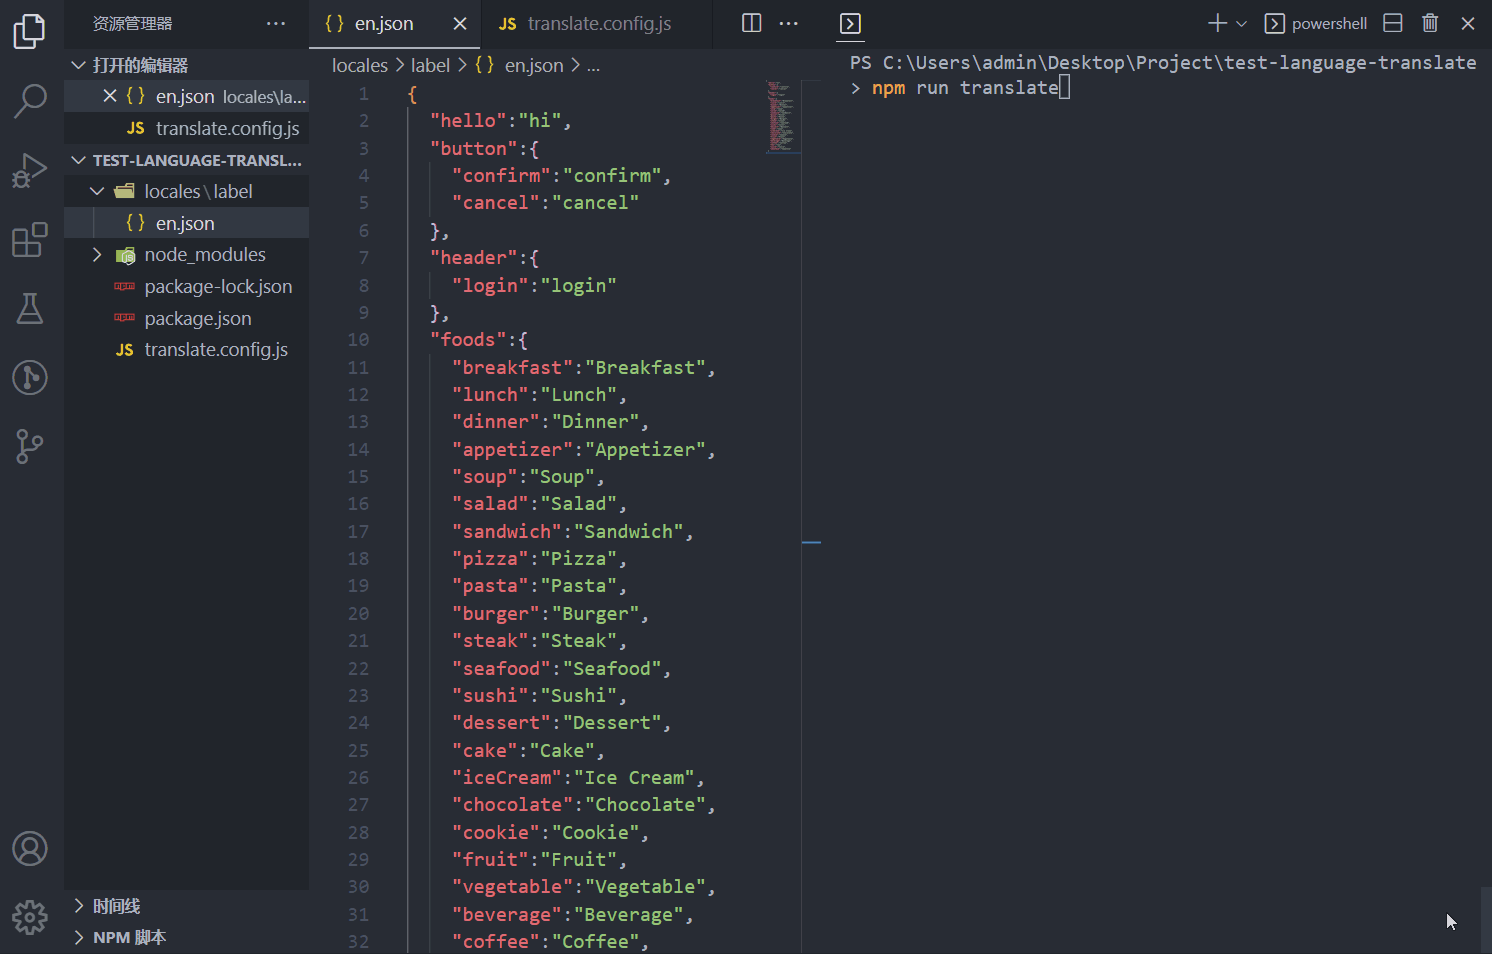The width and height of the screenshot is (1492, 954).
Task: Open the Accounts menu
Action: (30, 849)
